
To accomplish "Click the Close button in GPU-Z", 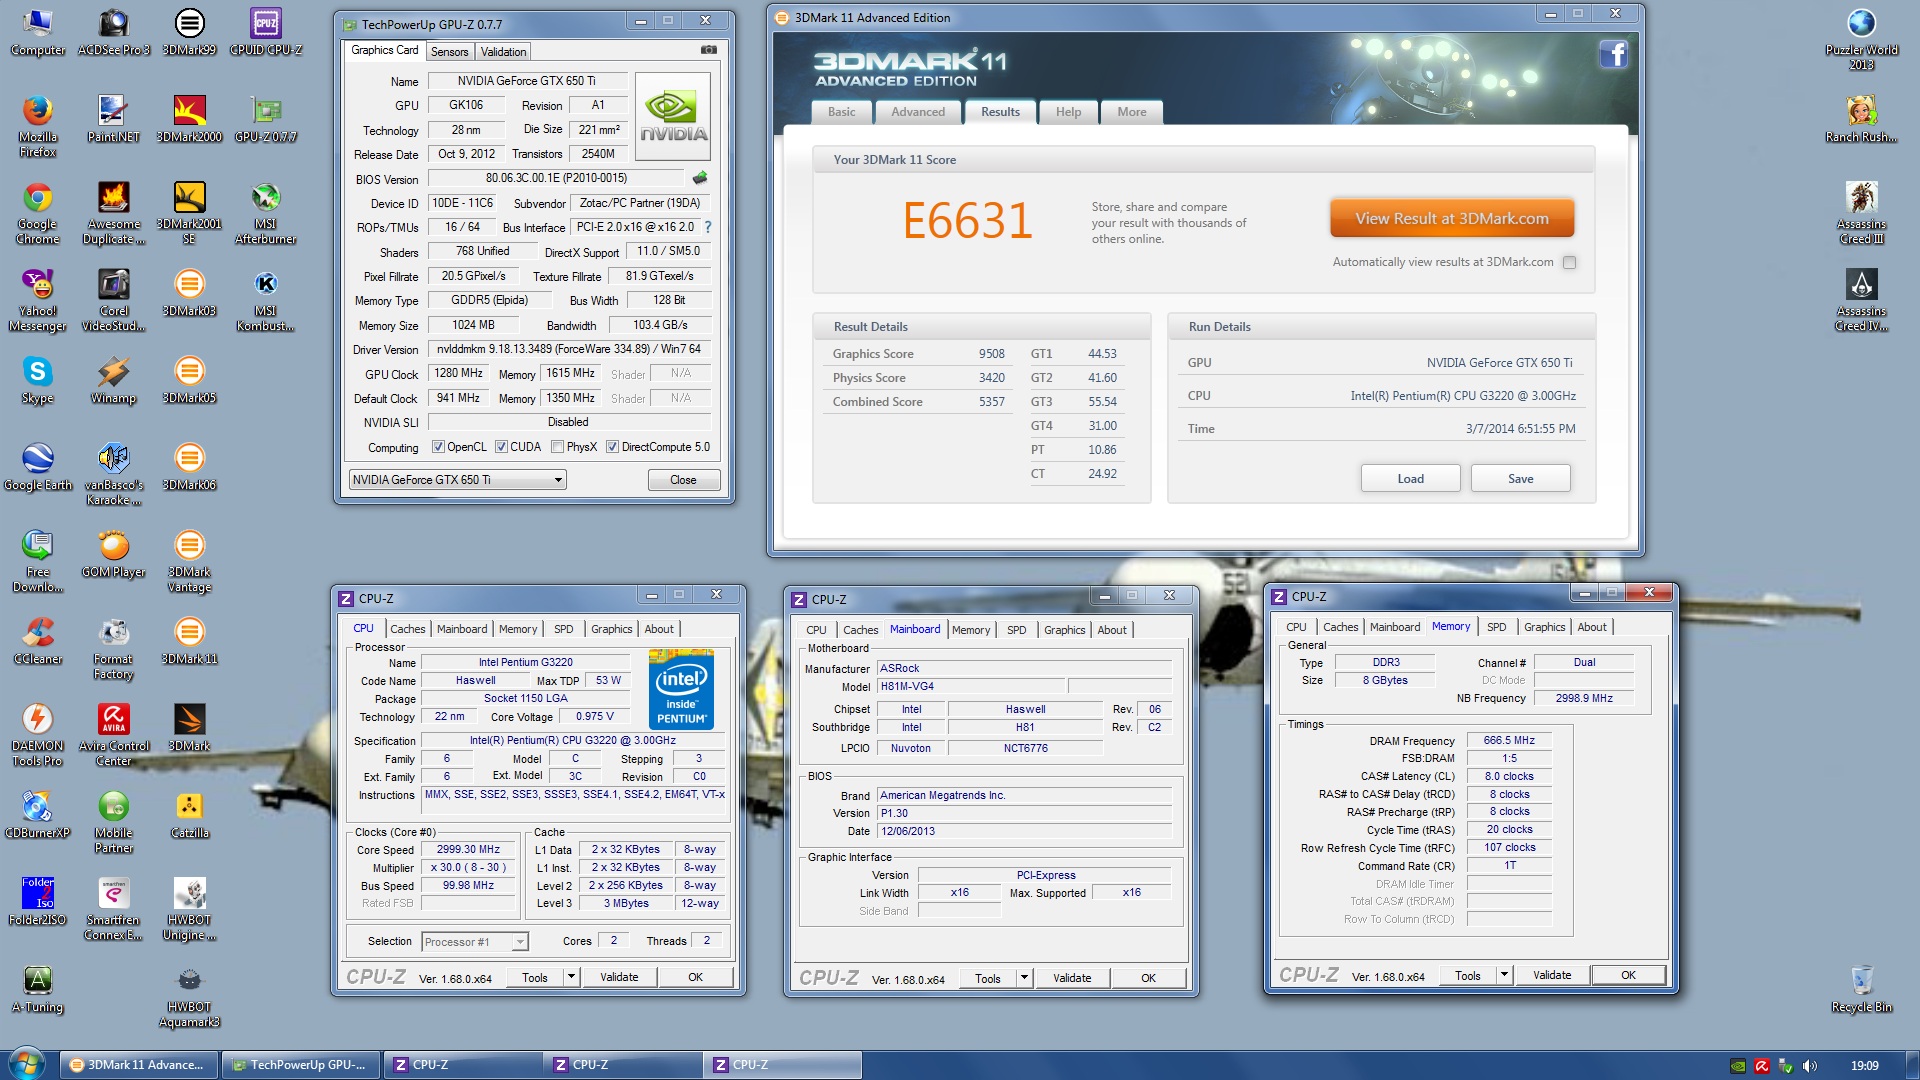I will (x=683, y=480).
